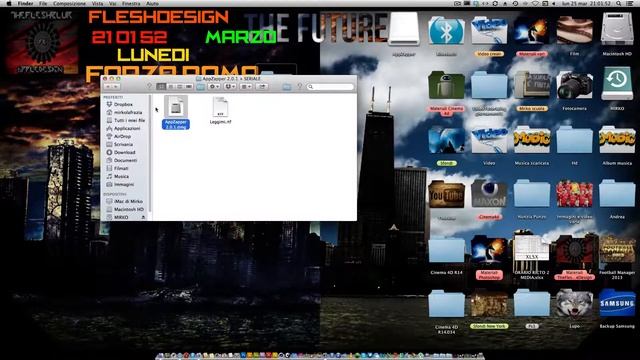
Task: Open Filmati in the sidebar
Action: click(x=121, y=168)
